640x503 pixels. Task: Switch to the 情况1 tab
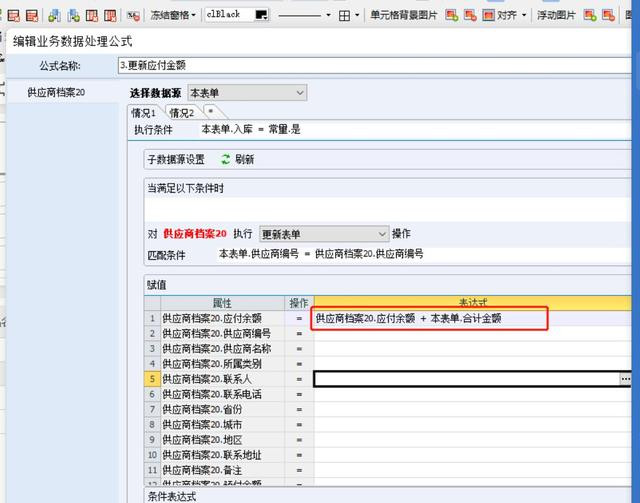[144, 113]
